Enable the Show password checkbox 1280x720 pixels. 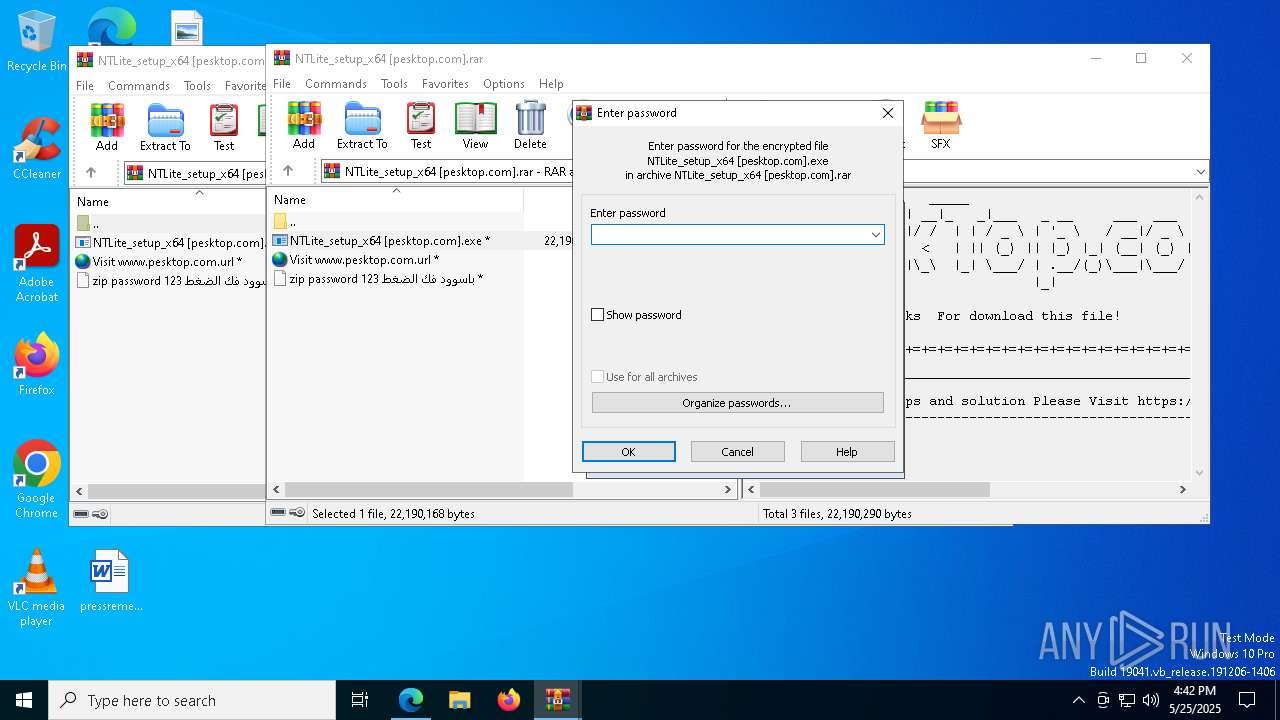[598, 315]
